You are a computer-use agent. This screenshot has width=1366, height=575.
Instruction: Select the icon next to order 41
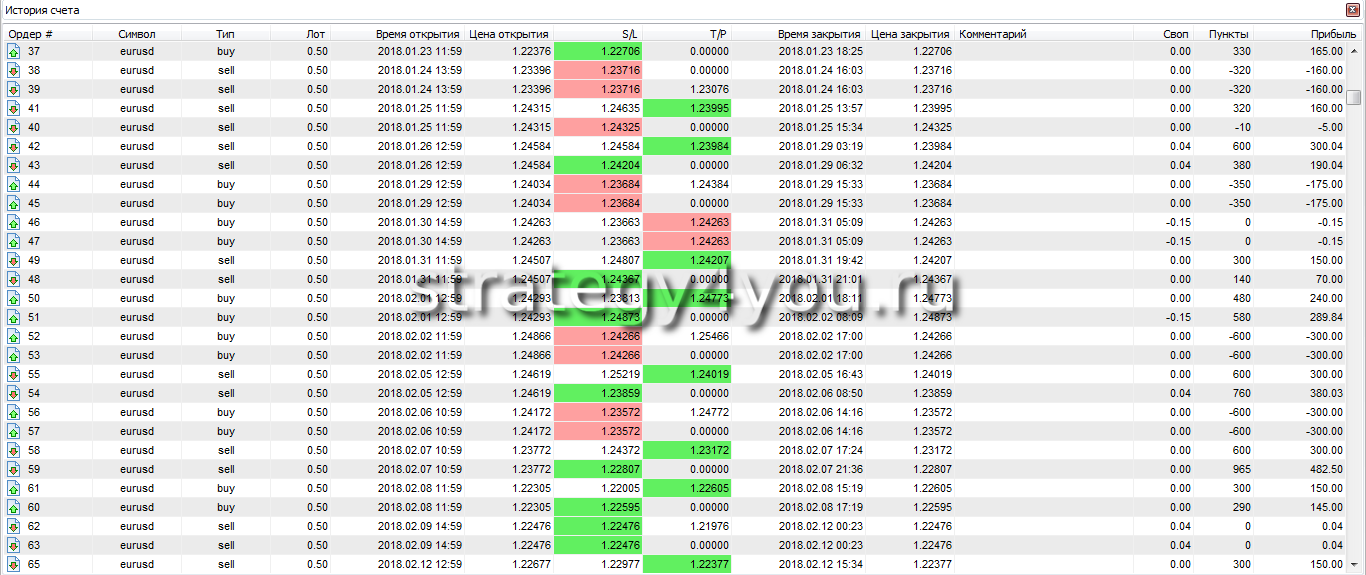click(x=14, y=108)
